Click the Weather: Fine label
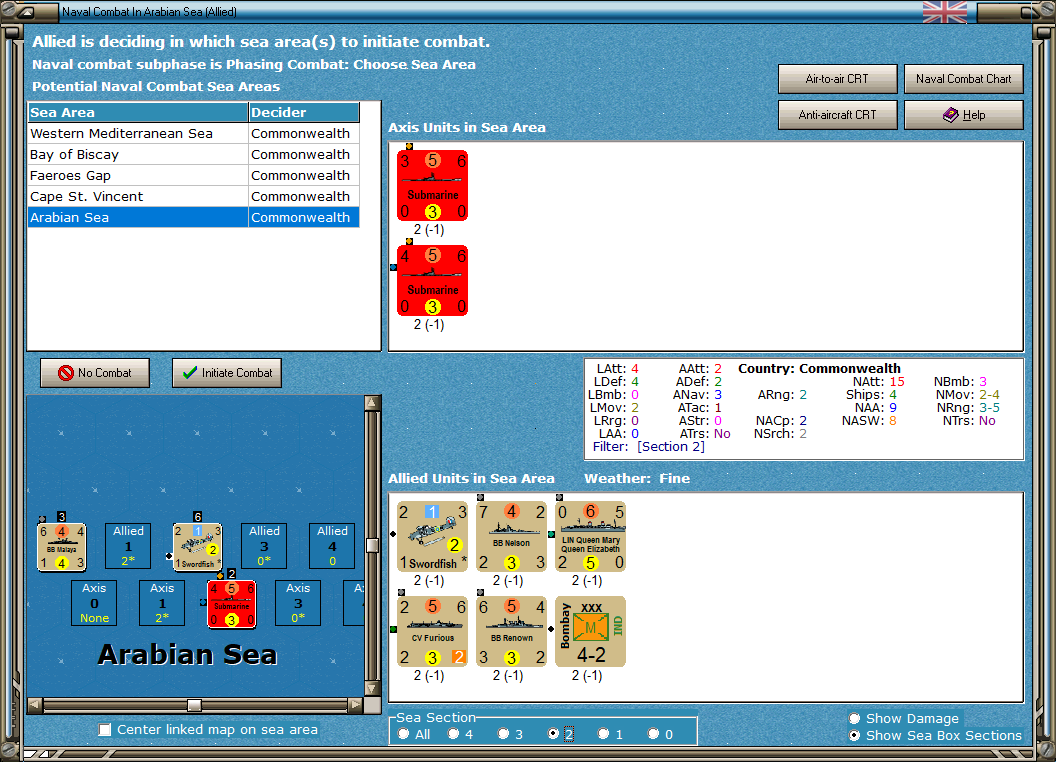Image resolution: width=1056 pixels, height=762 pixels. coord(637,478)
